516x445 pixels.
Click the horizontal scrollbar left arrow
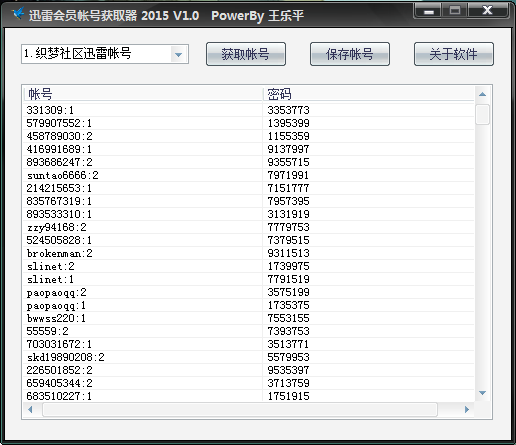(x=30, y=409)
